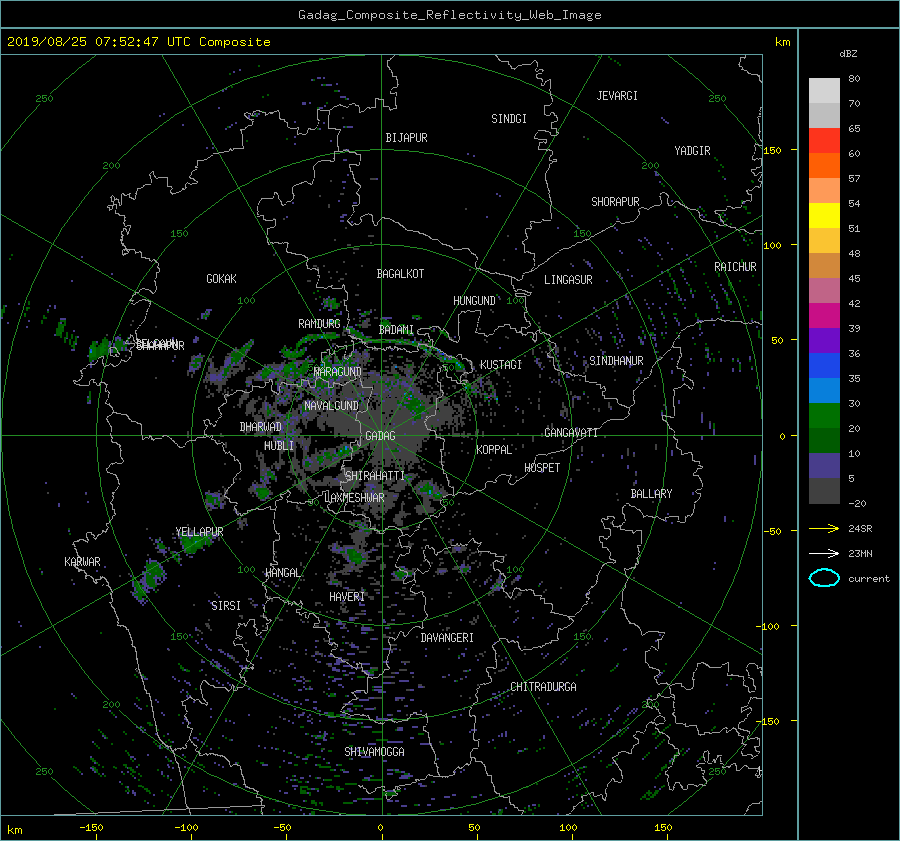The image size is (900, 841).
Task: Click the HAVERI city label
Action: click(347, 596)
